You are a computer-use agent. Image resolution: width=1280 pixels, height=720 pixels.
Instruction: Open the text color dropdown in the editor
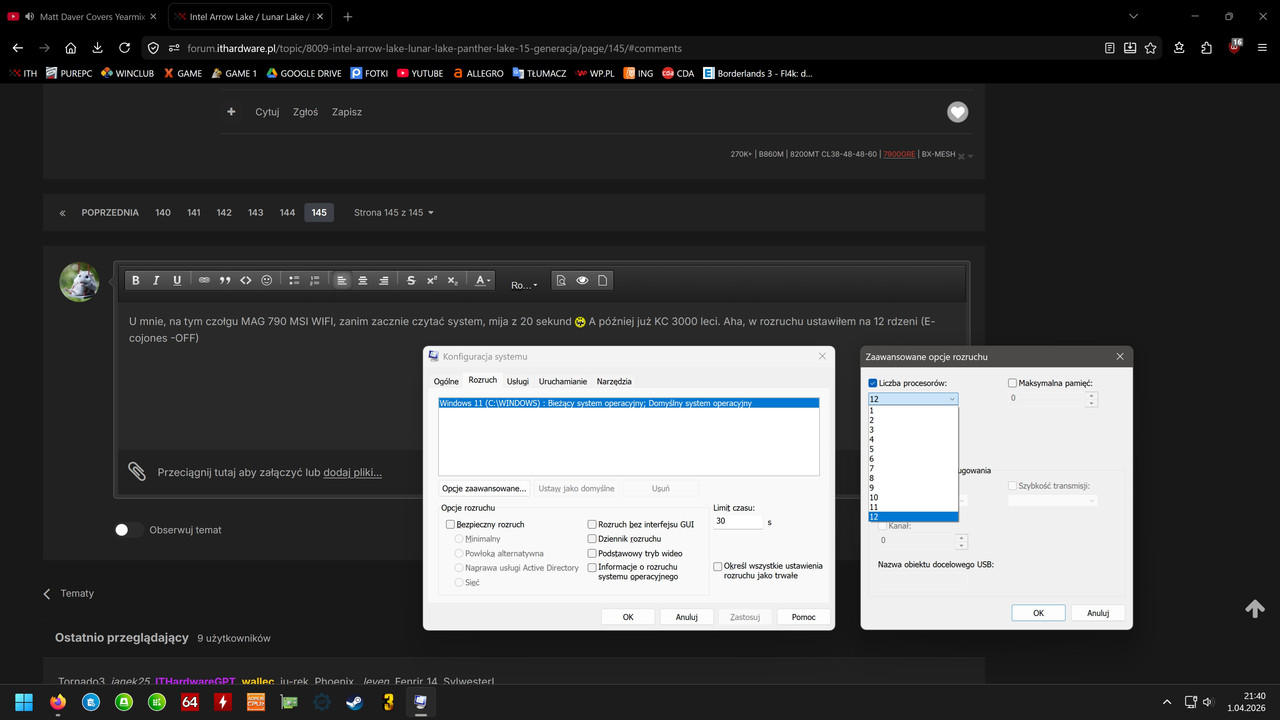tap(483, 281)
